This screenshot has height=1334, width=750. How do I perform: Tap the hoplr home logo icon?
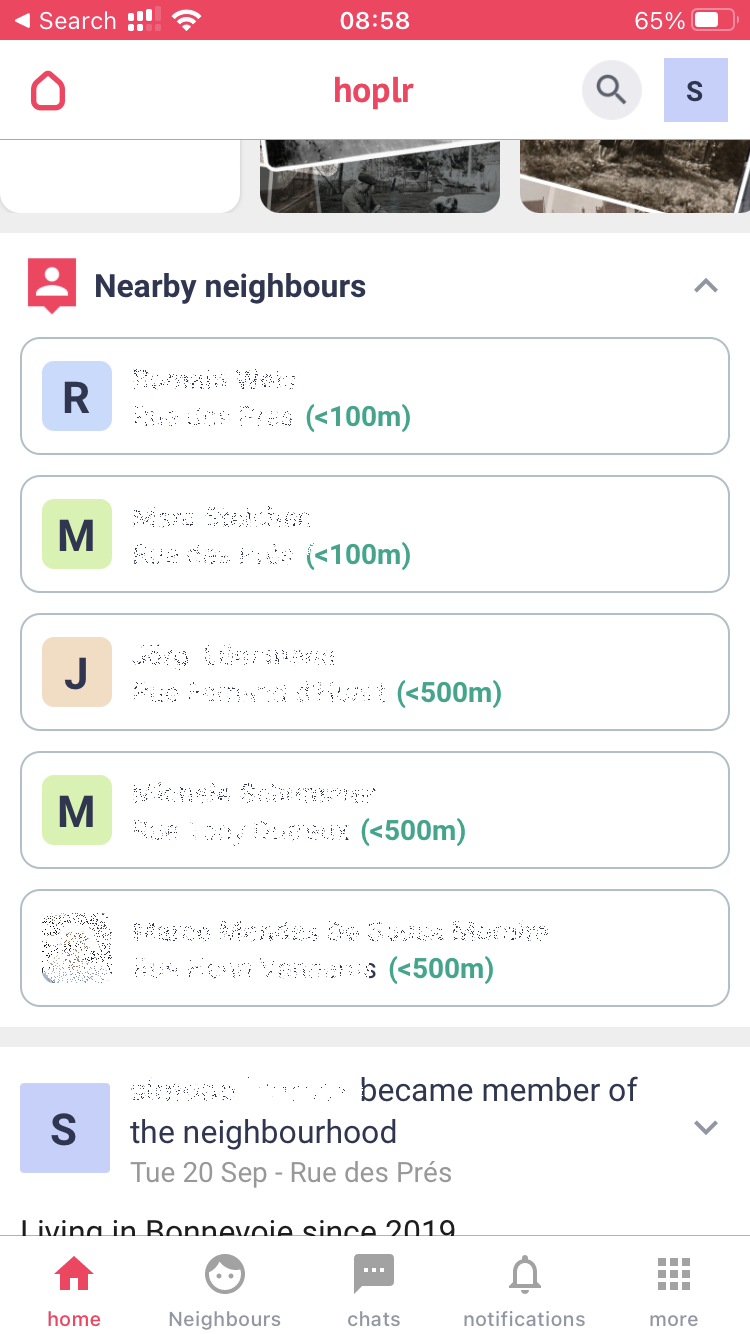(48, 91)
